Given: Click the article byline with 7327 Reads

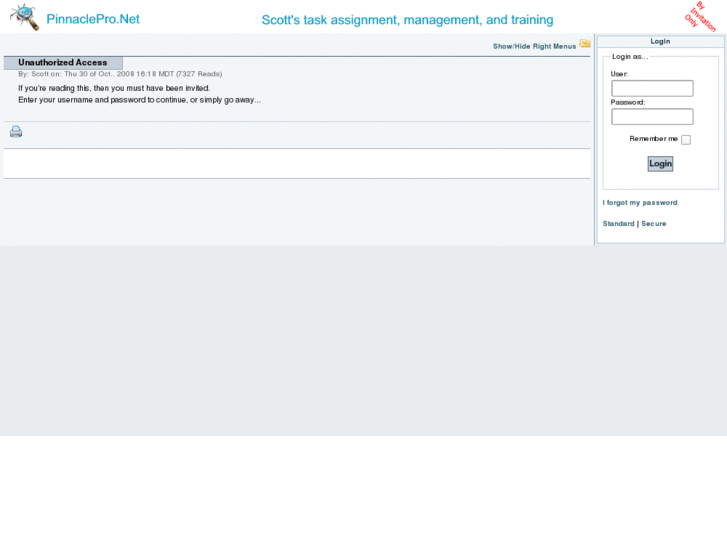Looking at the screenshot, I should 120,74.
